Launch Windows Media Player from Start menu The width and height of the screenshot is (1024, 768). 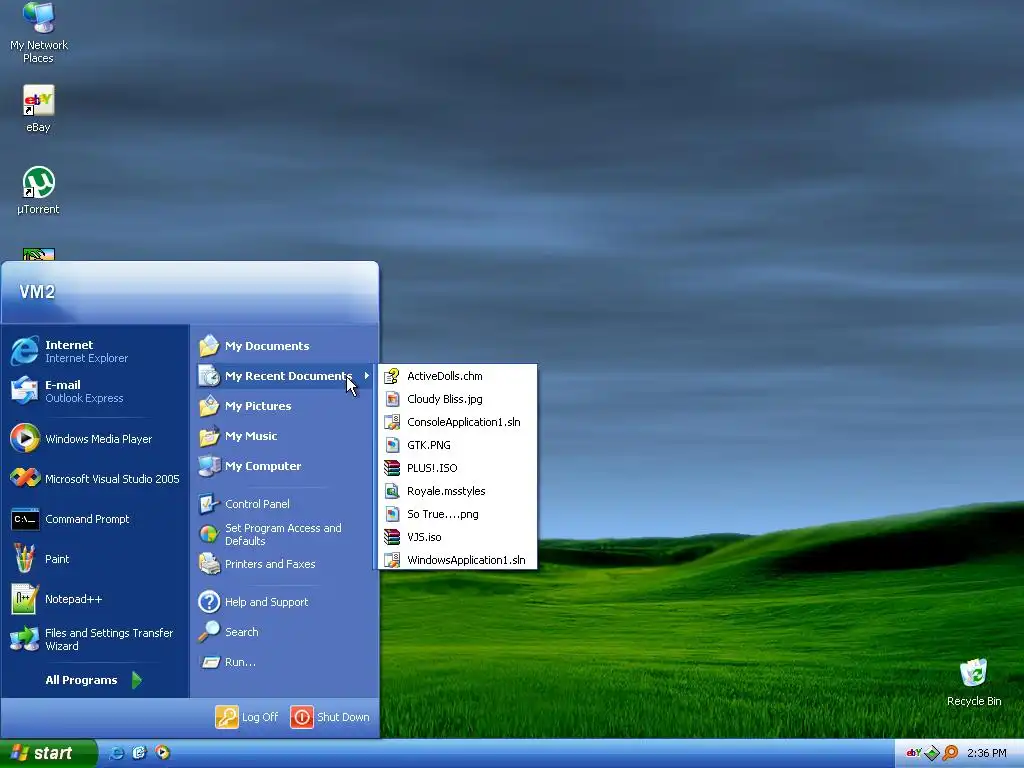[x=95, y=439]
